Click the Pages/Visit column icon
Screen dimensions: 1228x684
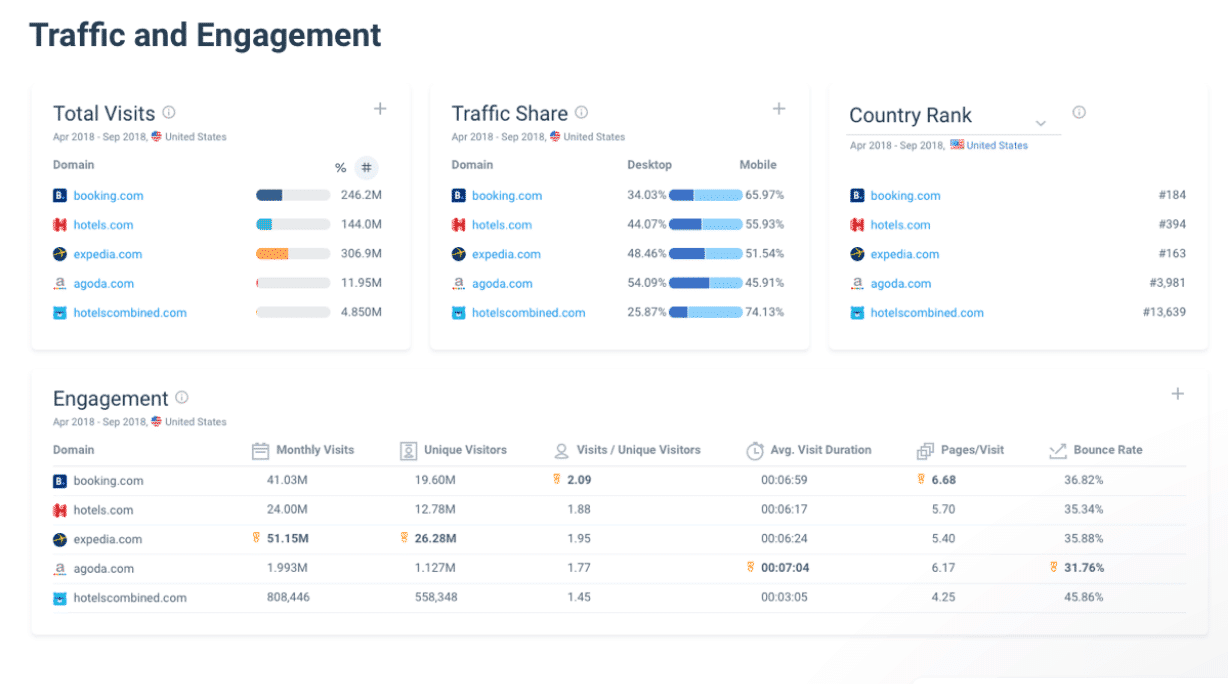[x=925, y=451]
